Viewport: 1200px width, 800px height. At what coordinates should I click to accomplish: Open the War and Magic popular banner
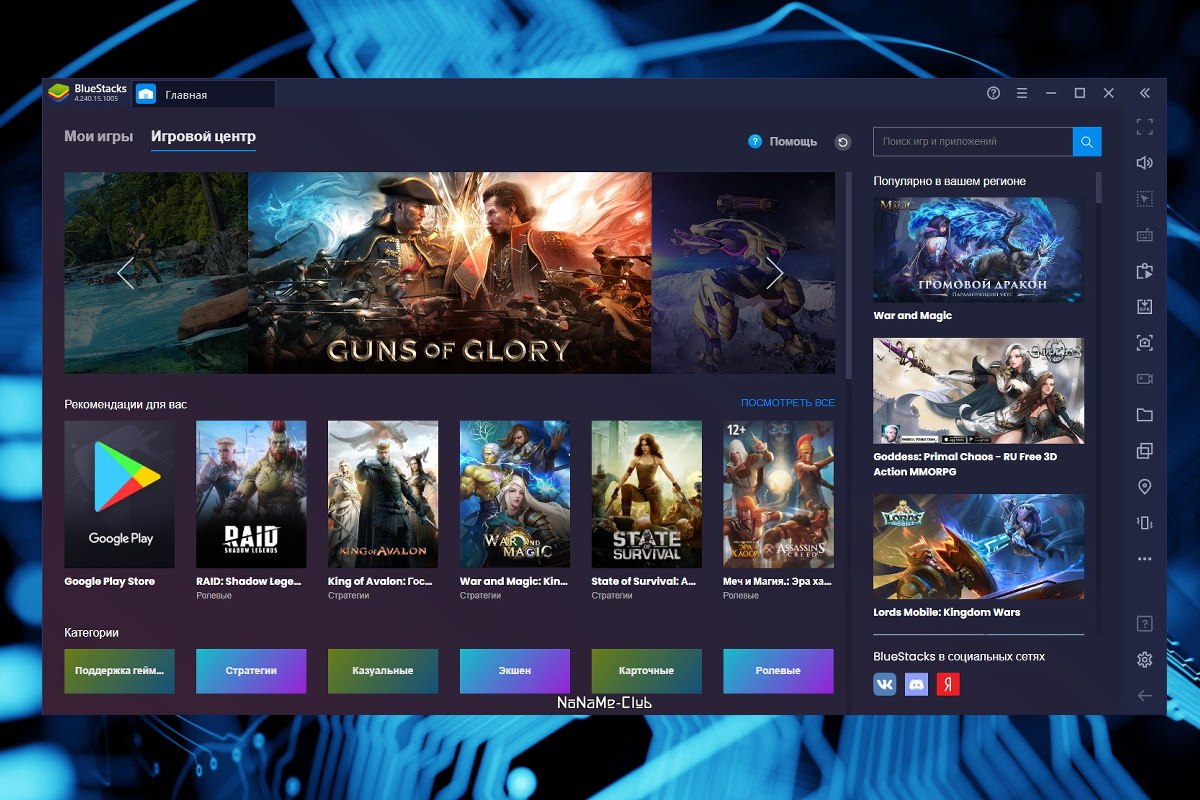[978, 249]
